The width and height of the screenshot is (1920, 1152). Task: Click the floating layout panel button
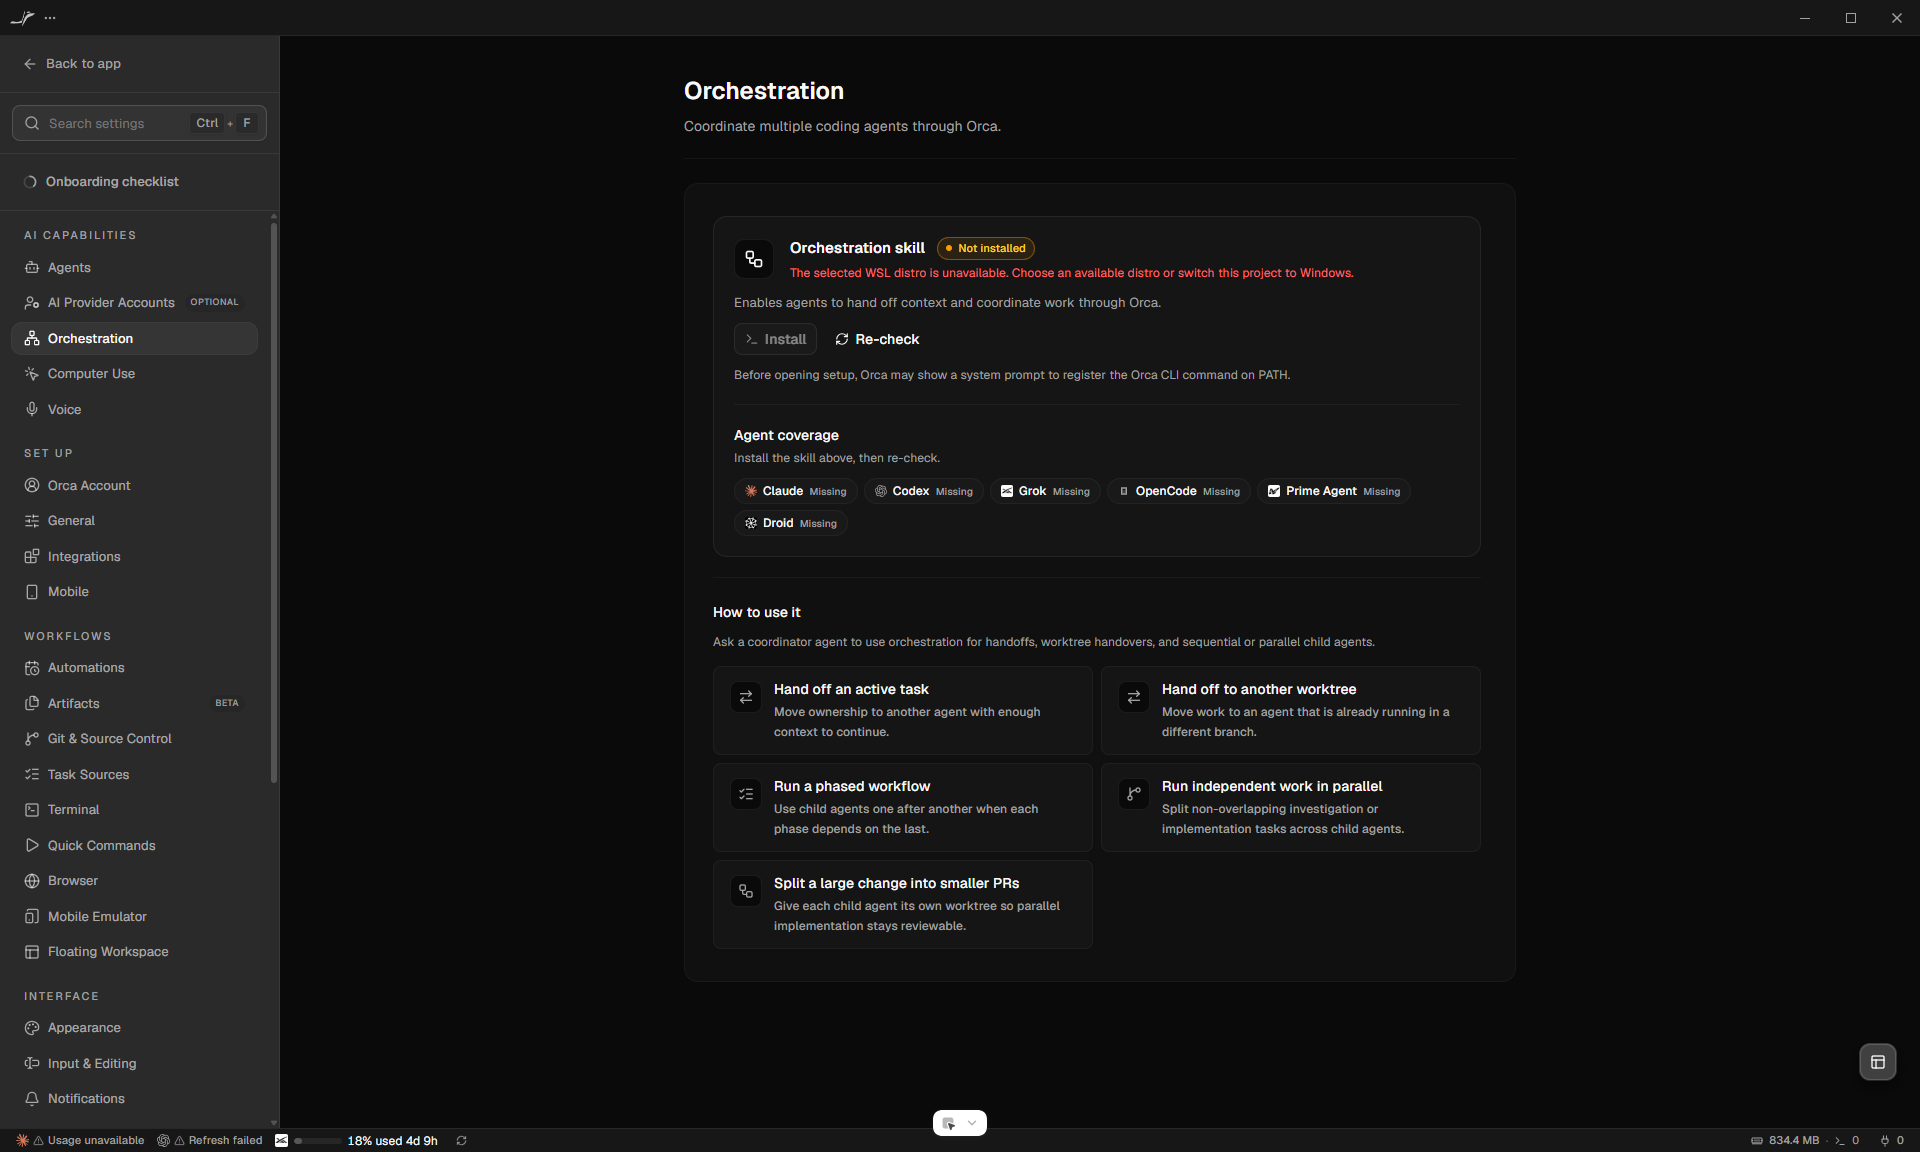(x=1877, y=1062)
